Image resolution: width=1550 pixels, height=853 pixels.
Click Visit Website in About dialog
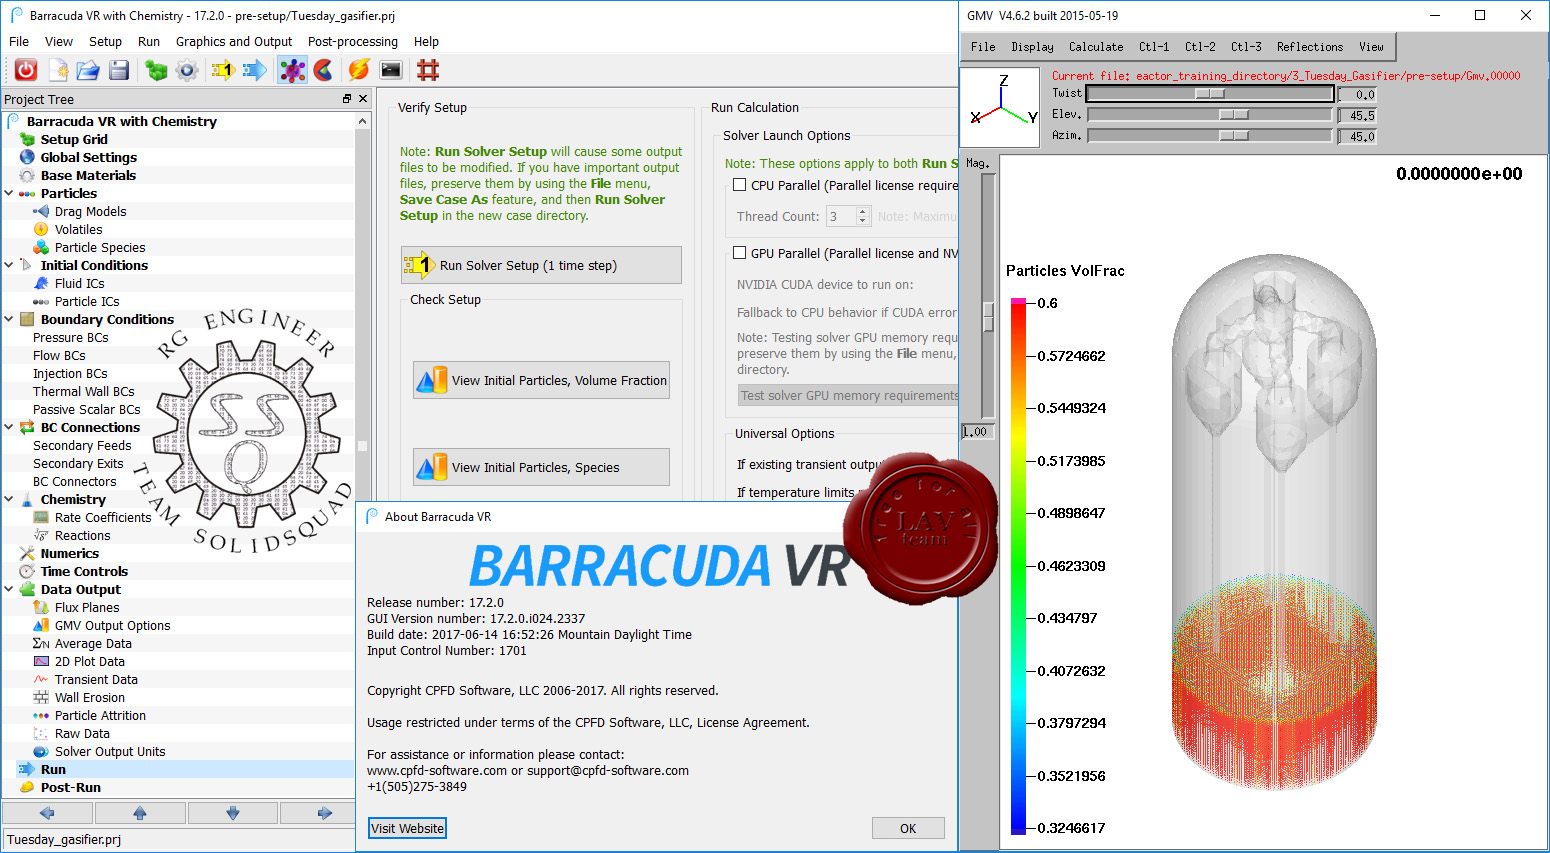click(407, 828)
